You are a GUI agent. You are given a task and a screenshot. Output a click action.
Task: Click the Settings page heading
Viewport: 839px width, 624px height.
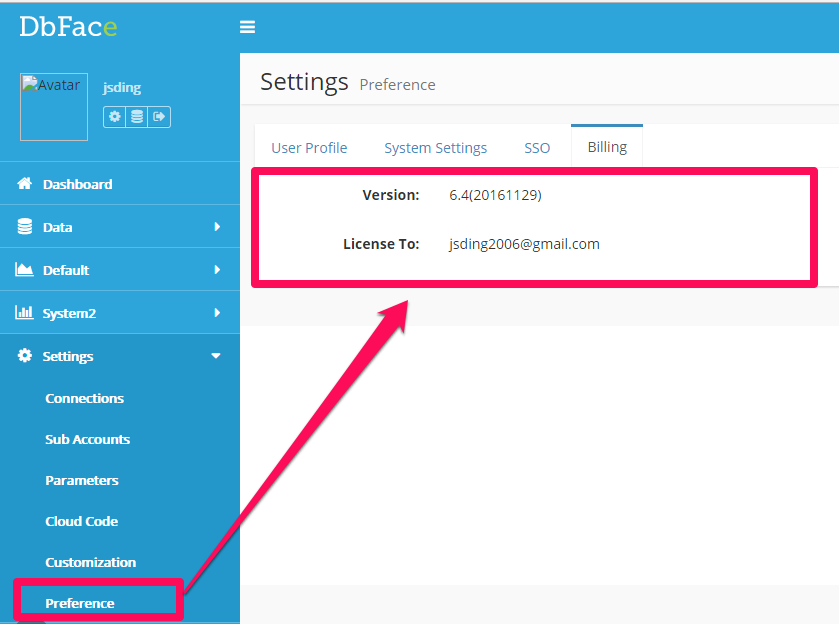[304, 82]
